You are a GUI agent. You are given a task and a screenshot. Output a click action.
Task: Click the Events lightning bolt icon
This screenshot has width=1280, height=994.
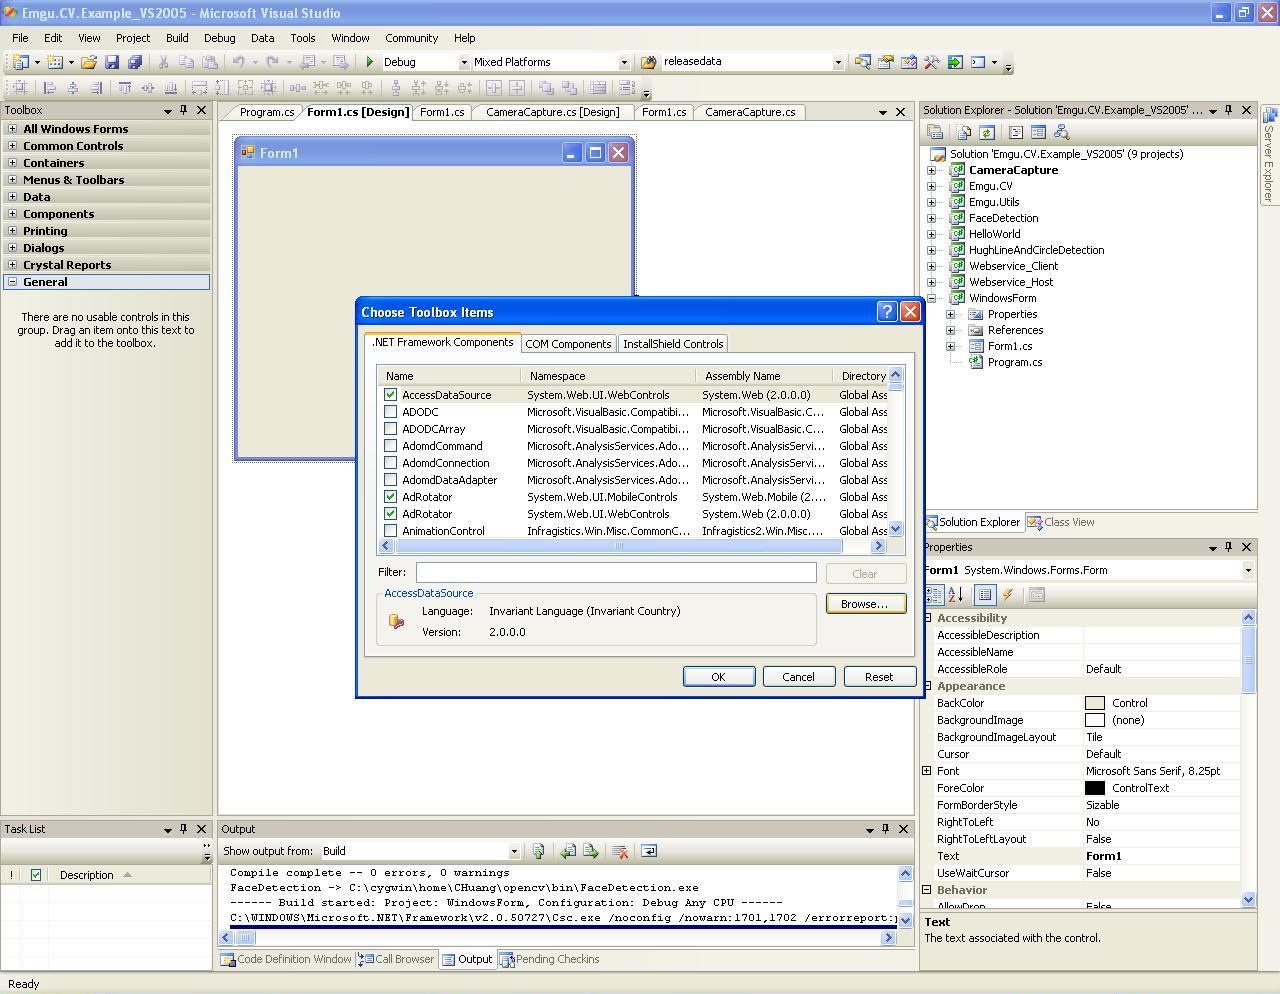(1008, 595)
